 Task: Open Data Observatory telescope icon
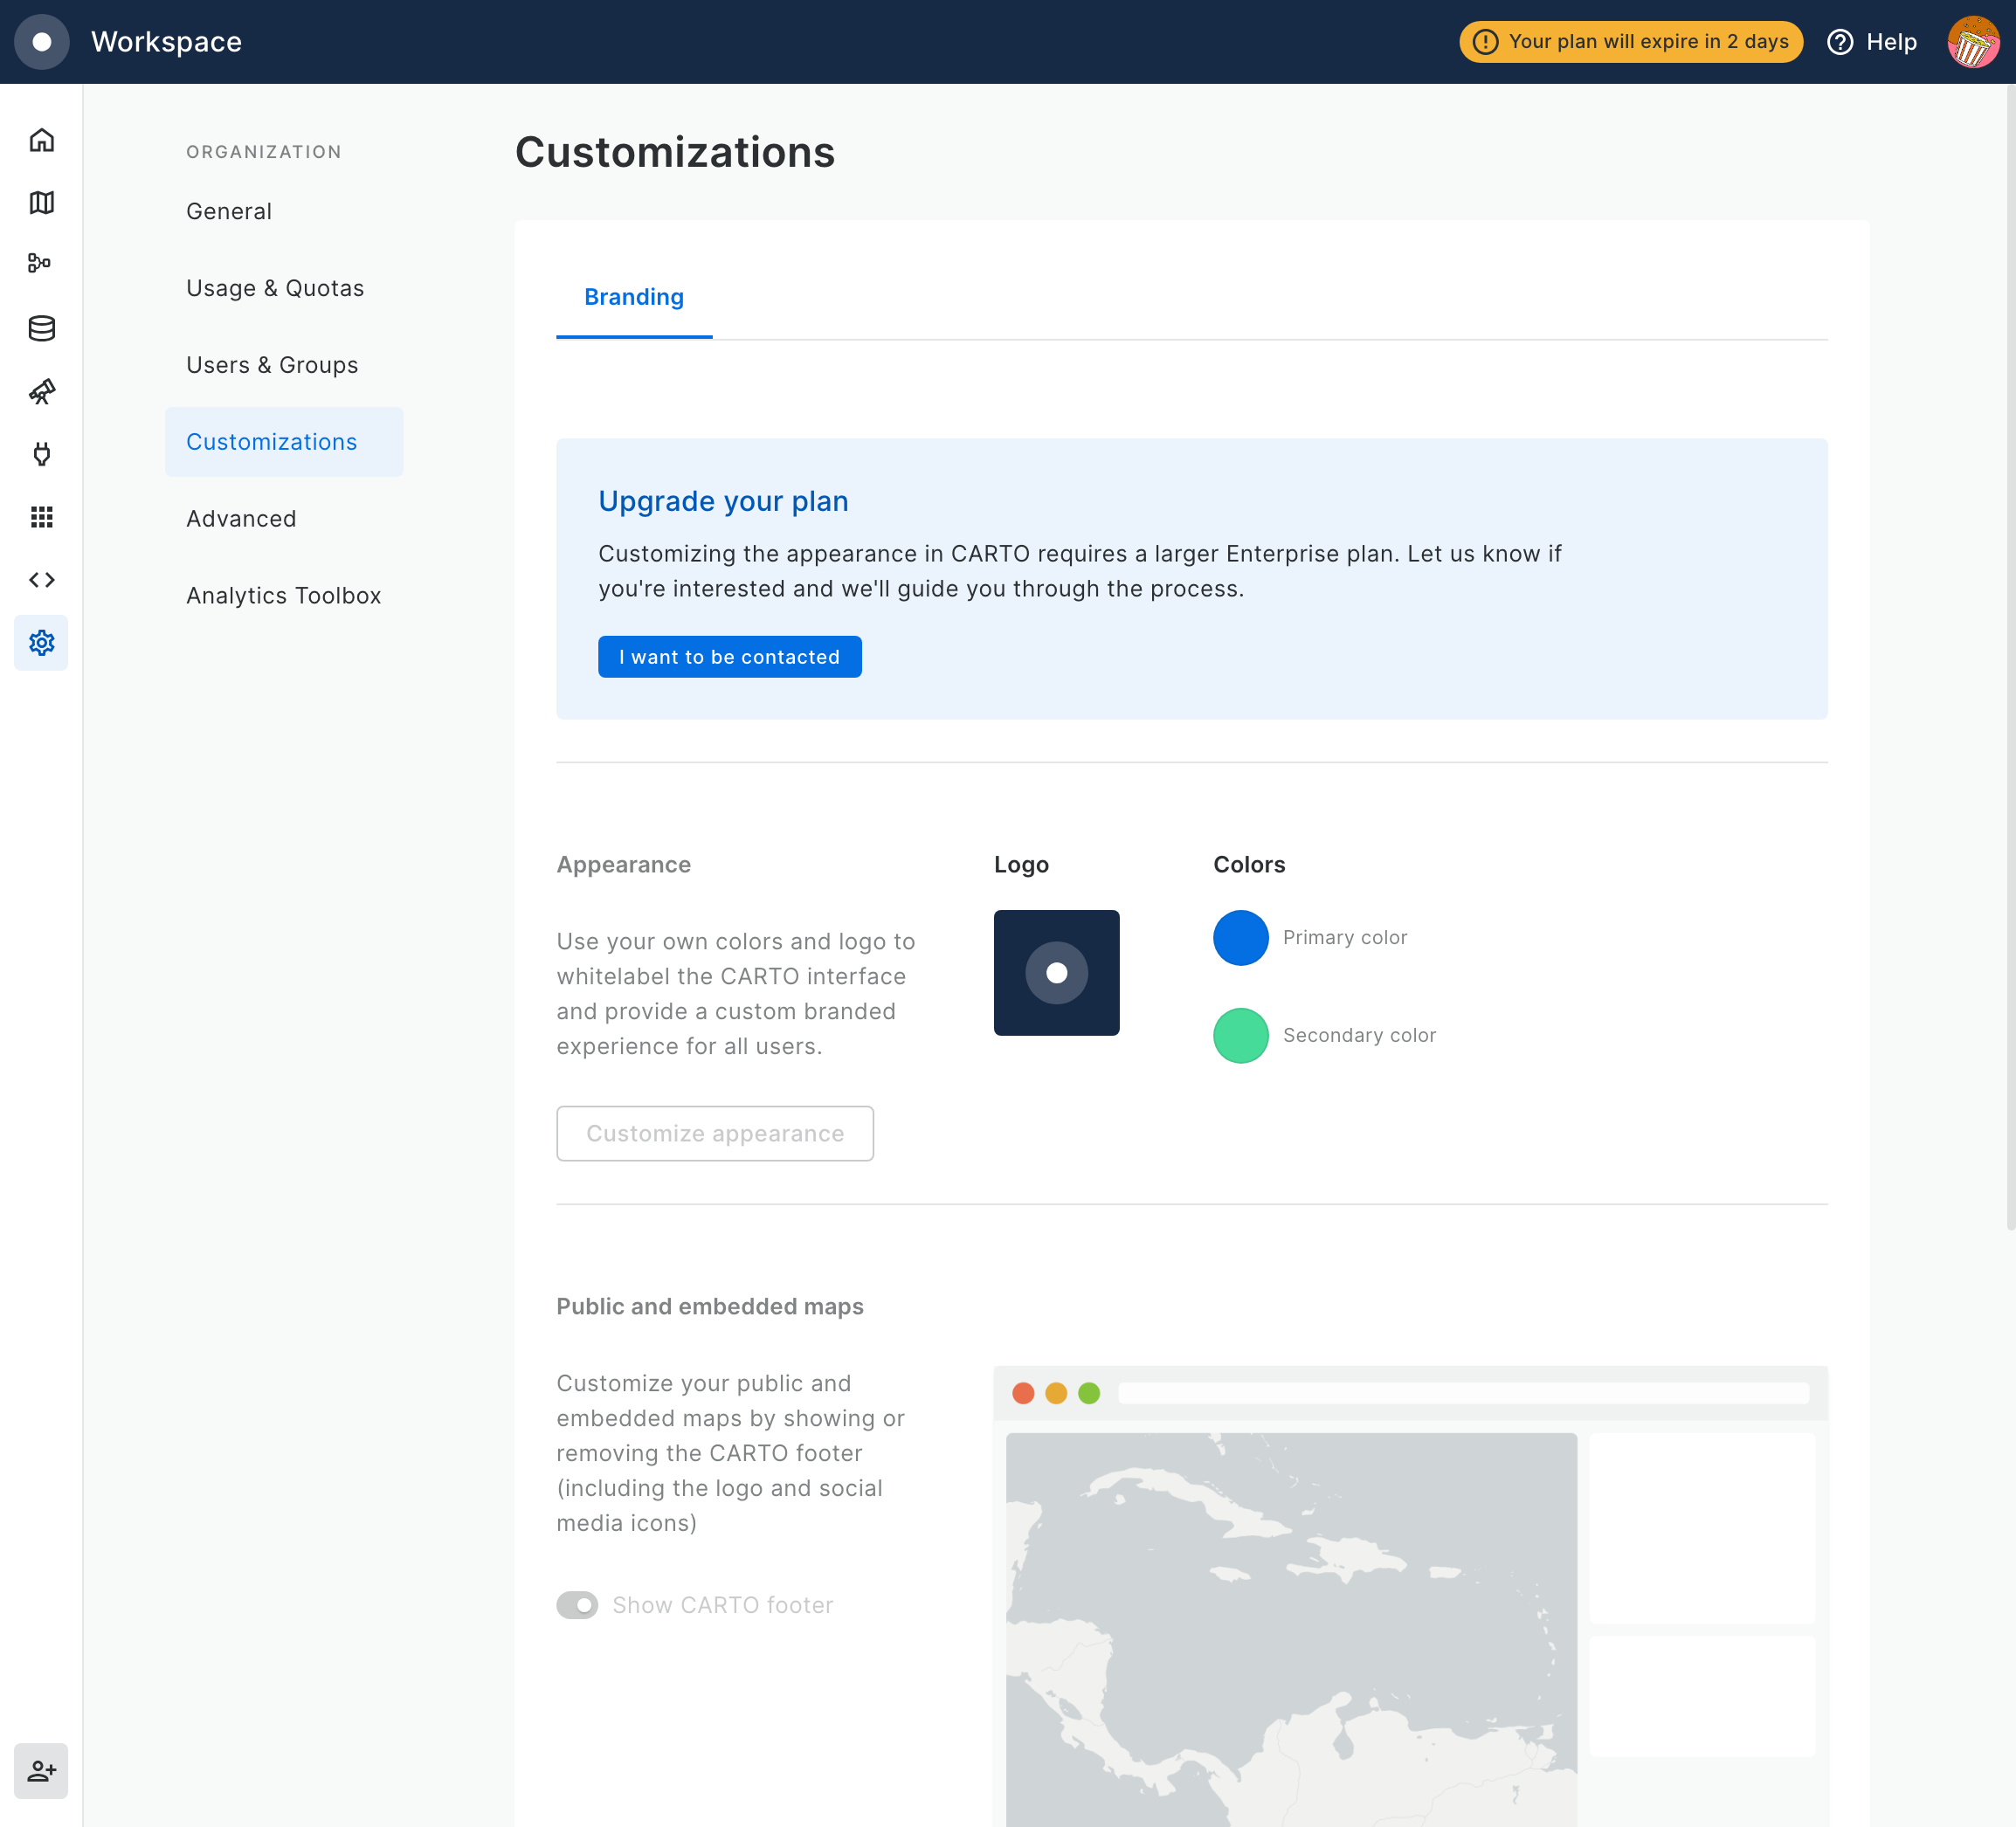click(41, 391)
